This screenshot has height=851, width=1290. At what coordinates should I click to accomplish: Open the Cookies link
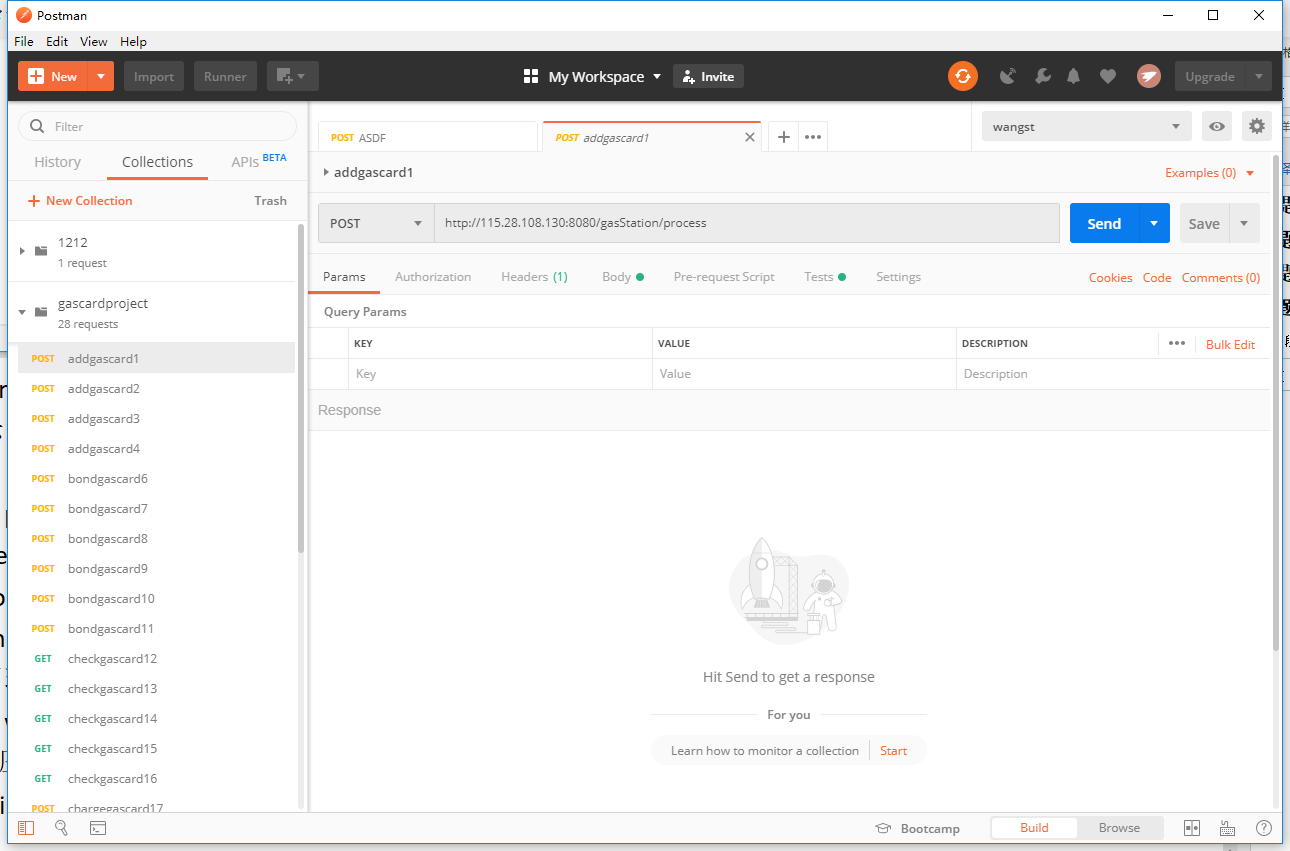tap(1110, 278)
